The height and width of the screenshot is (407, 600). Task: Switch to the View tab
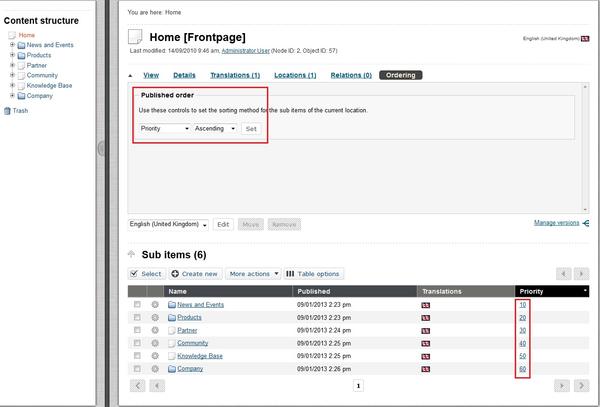(x=151, y=75)
